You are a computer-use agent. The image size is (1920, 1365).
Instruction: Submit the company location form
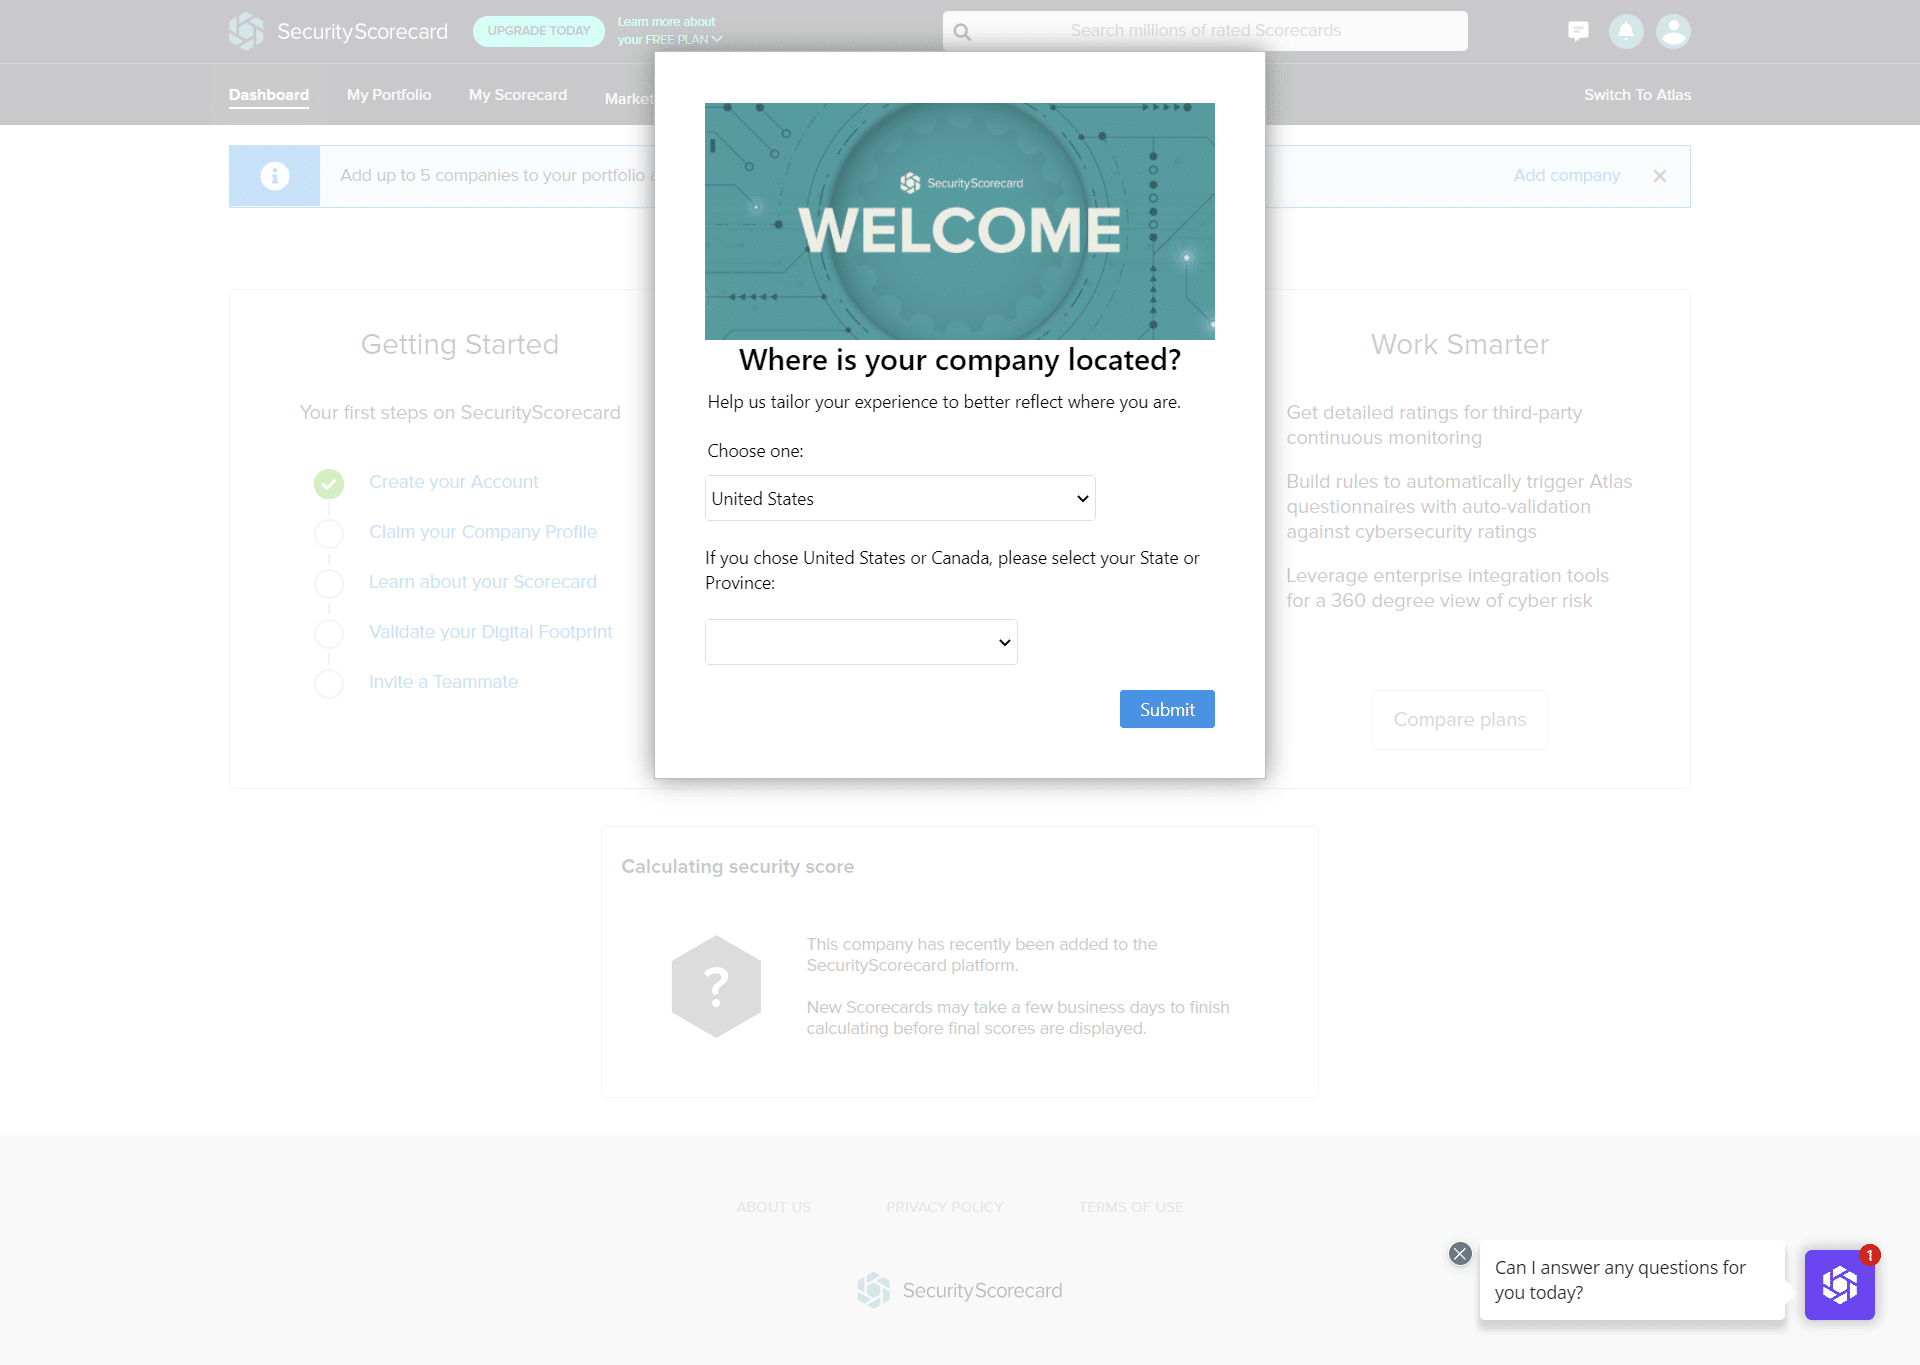point(1168,709)
